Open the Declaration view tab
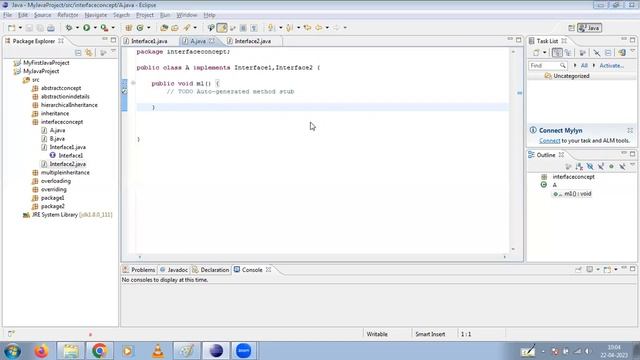 211,270
